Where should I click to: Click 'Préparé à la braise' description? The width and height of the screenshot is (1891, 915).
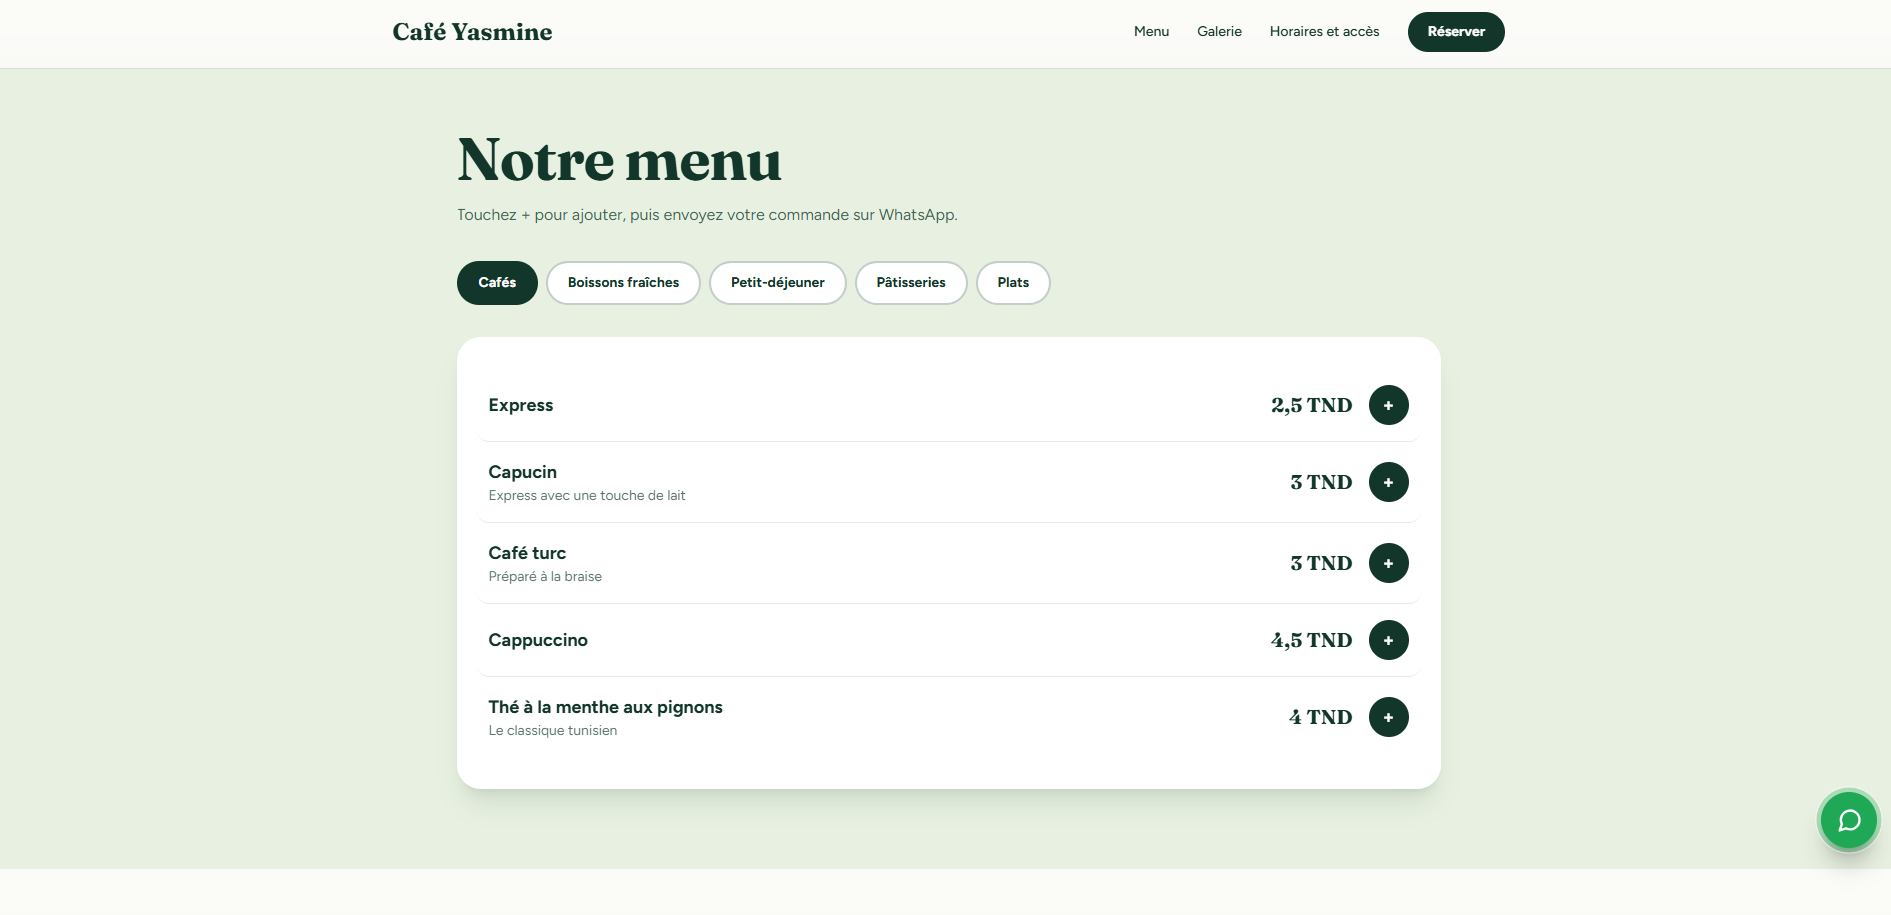(545, 577)
